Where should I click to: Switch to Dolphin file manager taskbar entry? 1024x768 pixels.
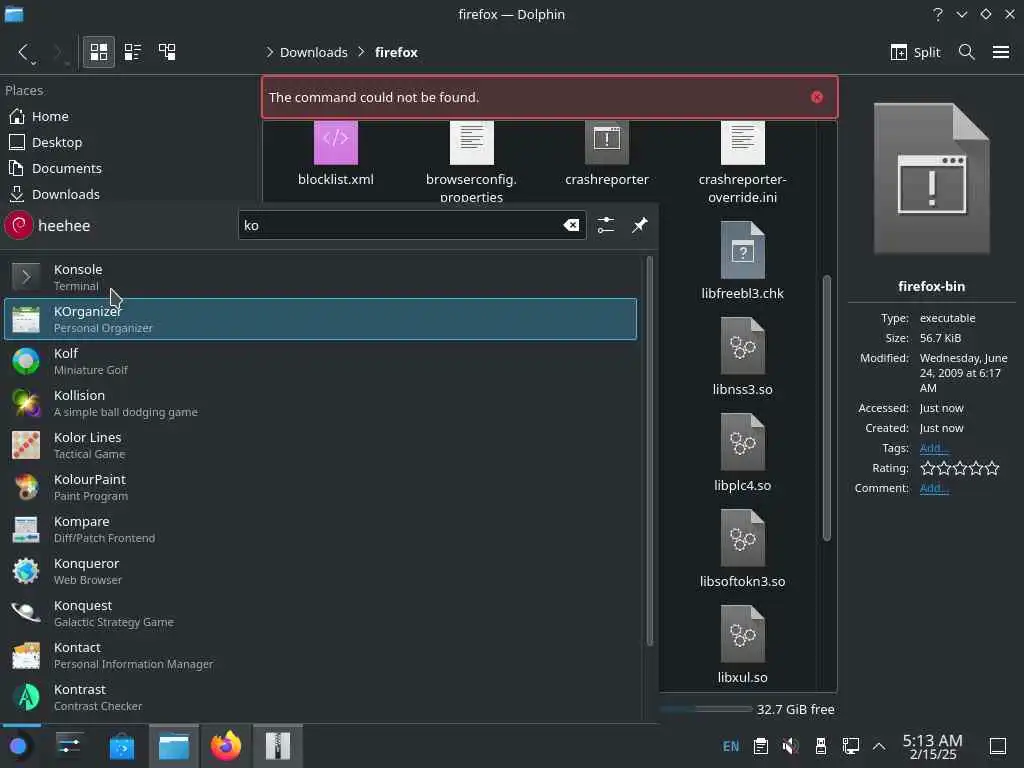tap(174, 746)
